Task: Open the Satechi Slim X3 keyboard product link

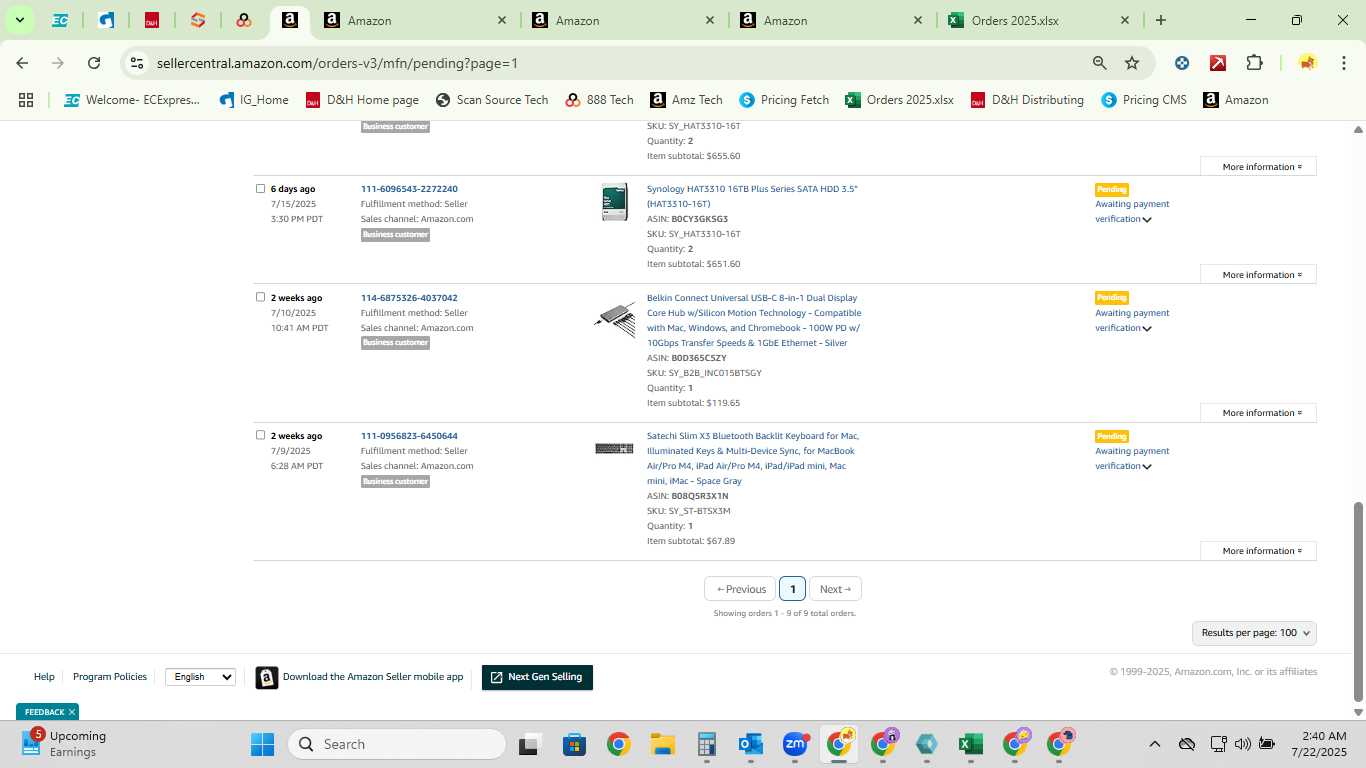Action: coord(753,458)
